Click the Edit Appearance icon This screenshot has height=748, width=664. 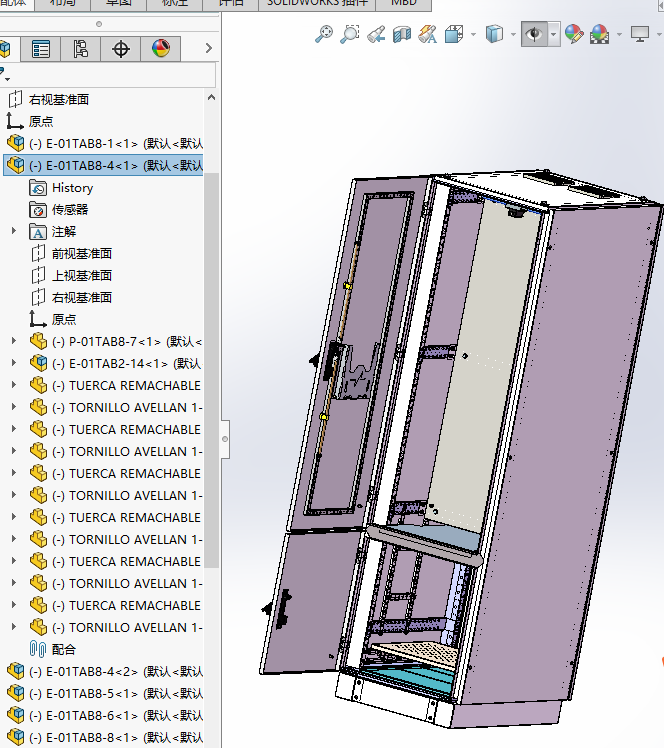(x=574, y=34)
